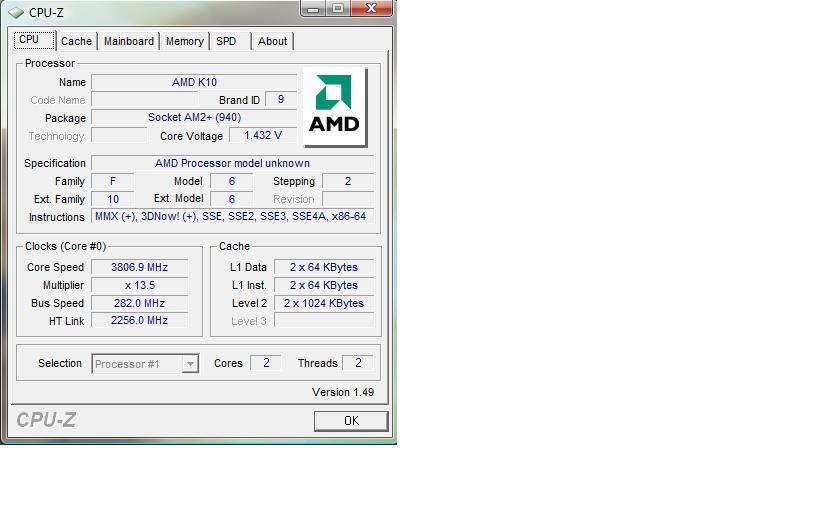
Task: Open the About tab
Action: point(272,41)
